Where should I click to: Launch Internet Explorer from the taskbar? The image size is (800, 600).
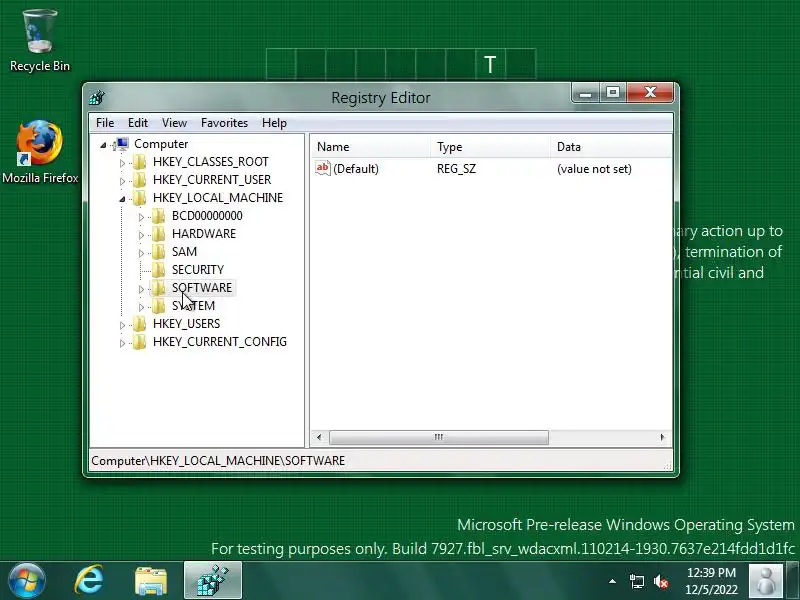pos(89,581)
